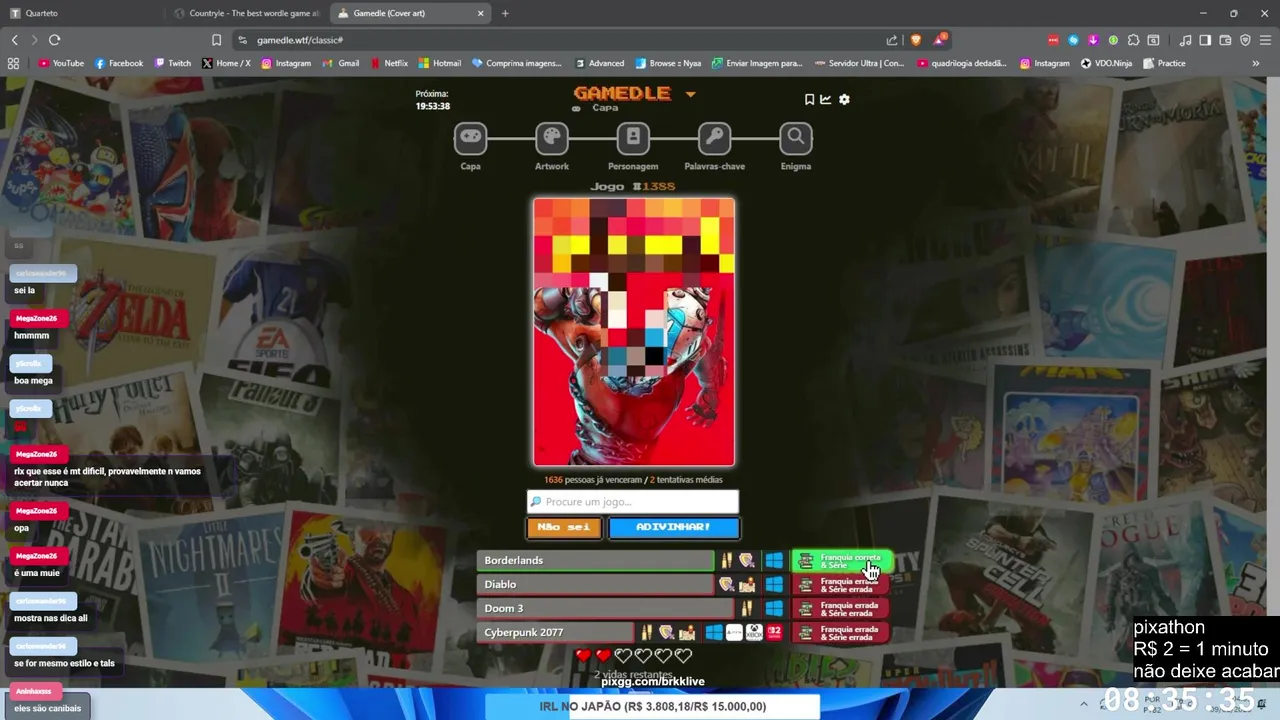Open the browser extensions puzzle icon

pos(1133,40)
